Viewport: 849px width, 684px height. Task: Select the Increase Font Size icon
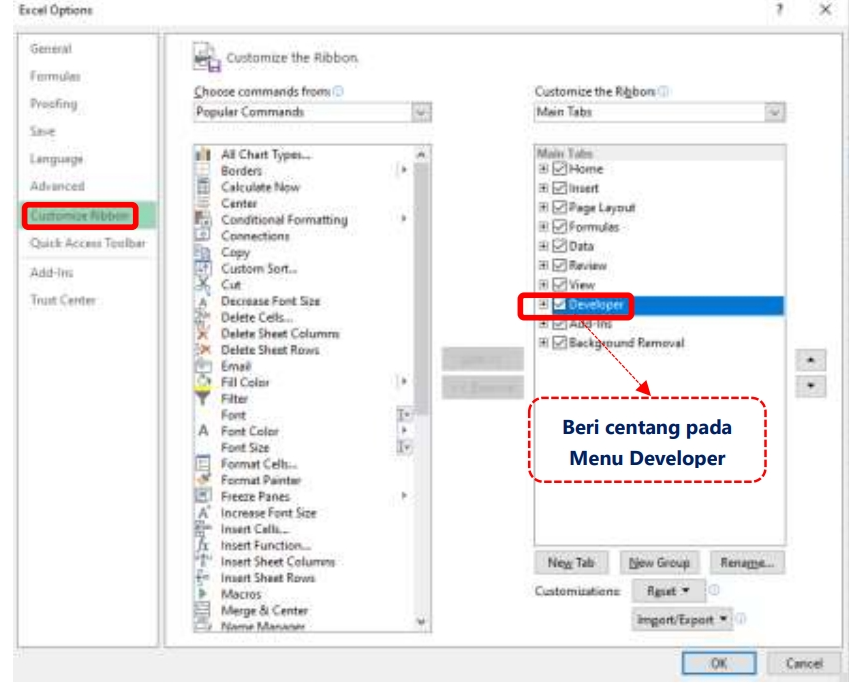pyautogui.click(x=203, y=513)
